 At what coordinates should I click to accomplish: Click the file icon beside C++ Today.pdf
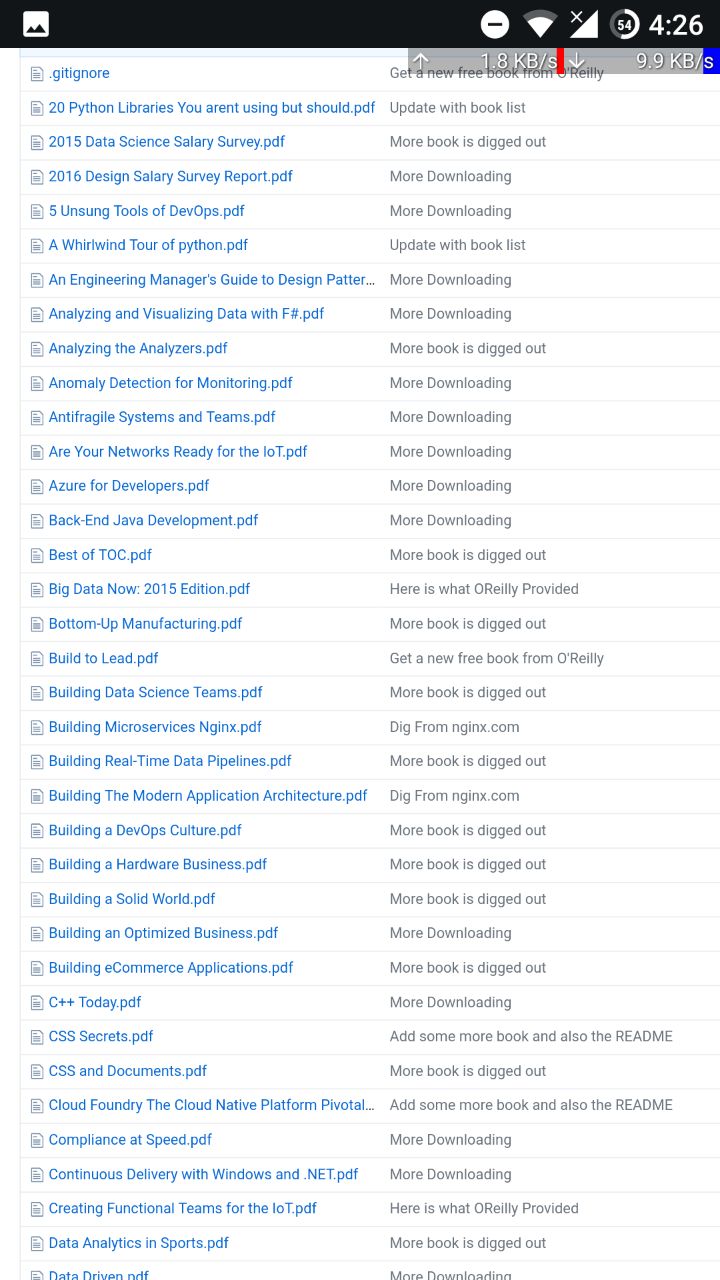(37, 1003)
